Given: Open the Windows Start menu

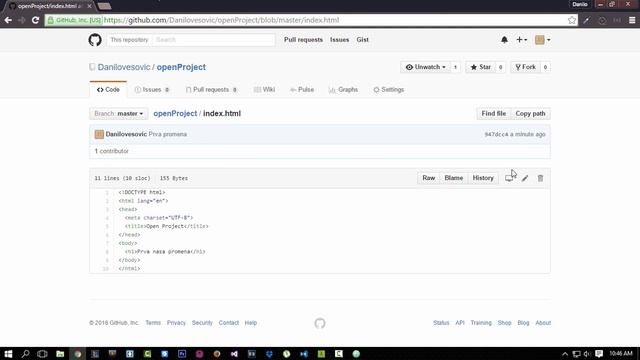Looking at the screenshot, I should pos(8,354).
